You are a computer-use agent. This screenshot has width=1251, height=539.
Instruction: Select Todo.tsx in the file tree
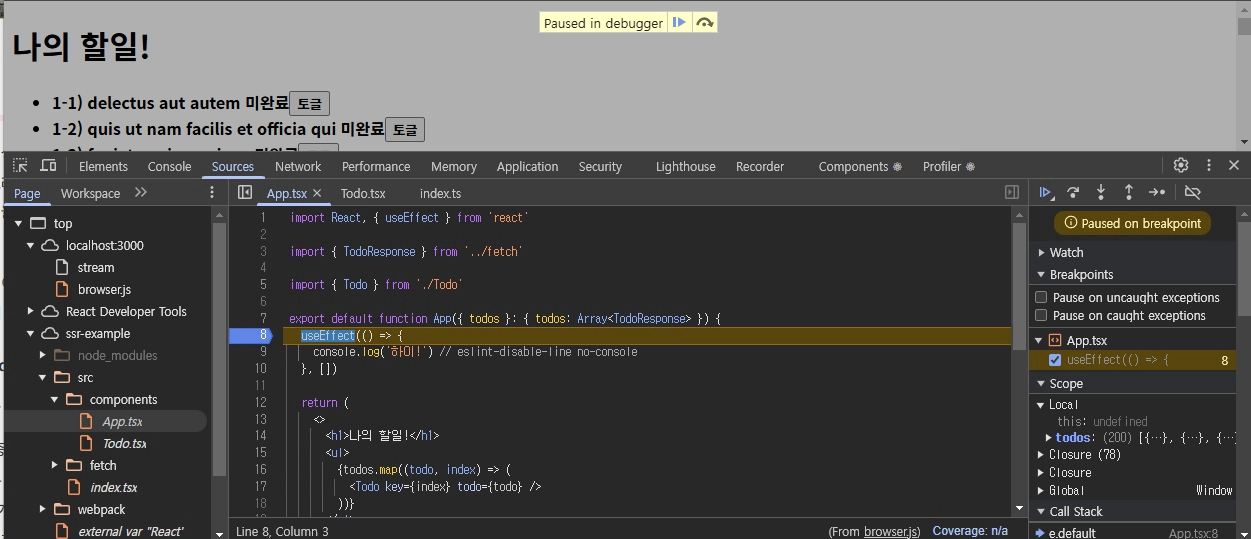124,443
